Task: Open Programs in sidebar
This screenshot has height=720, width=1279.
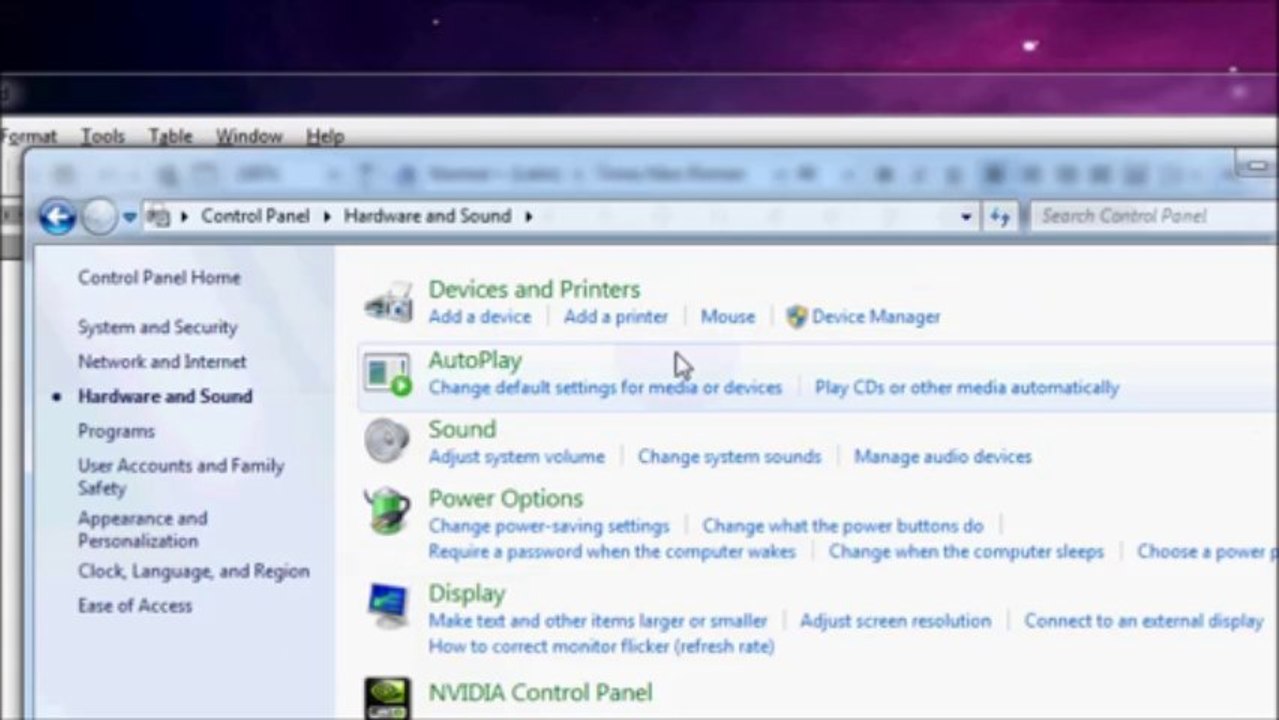Action: (116, 432)
